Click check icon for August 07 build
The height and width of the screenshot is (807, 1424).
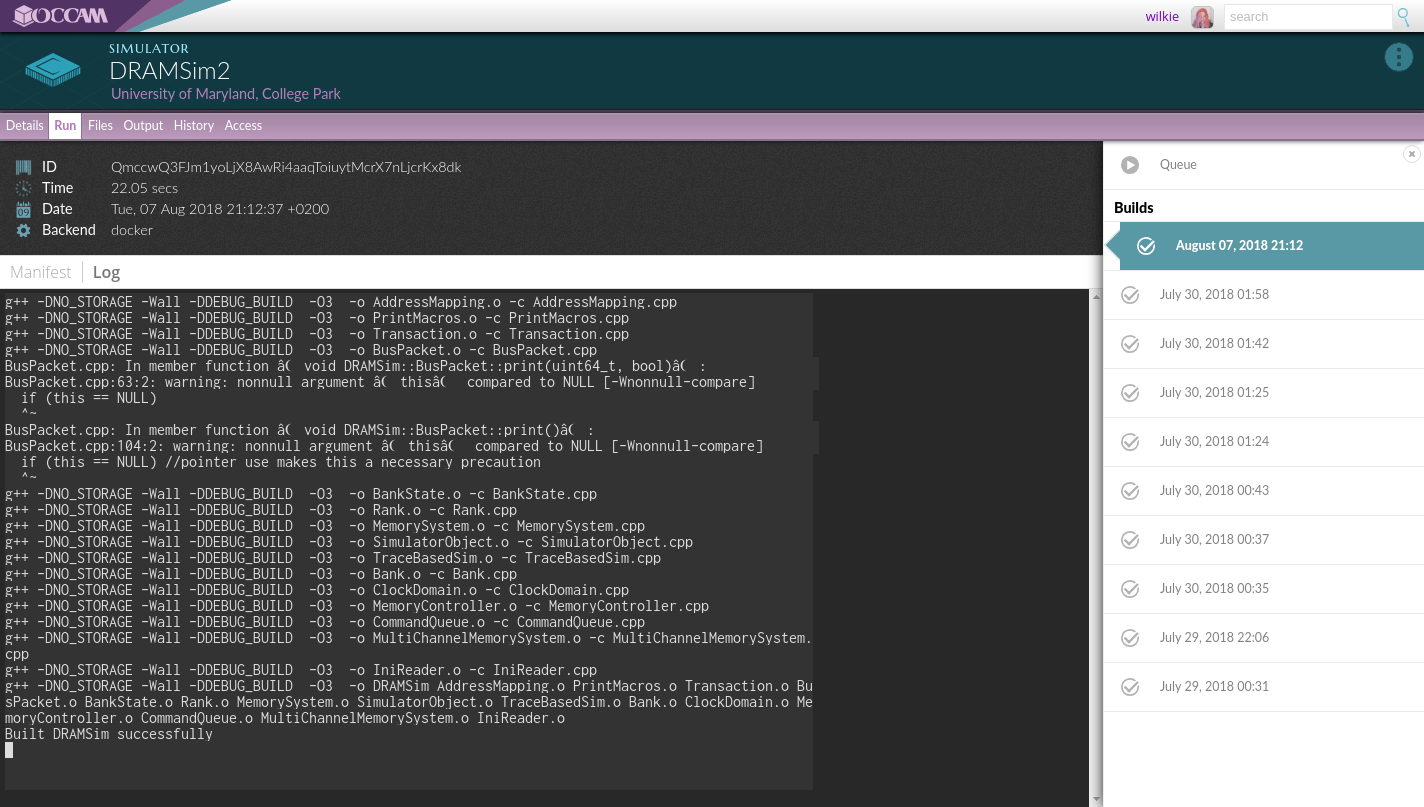(x=1146, y=246)
